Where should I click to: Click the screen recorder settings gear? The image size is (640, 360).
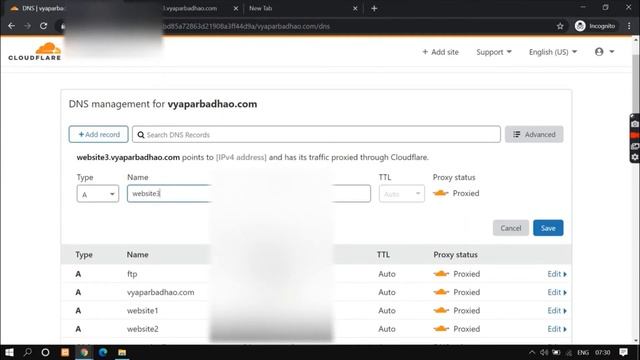pyautogui.click(x=635, y=157)
